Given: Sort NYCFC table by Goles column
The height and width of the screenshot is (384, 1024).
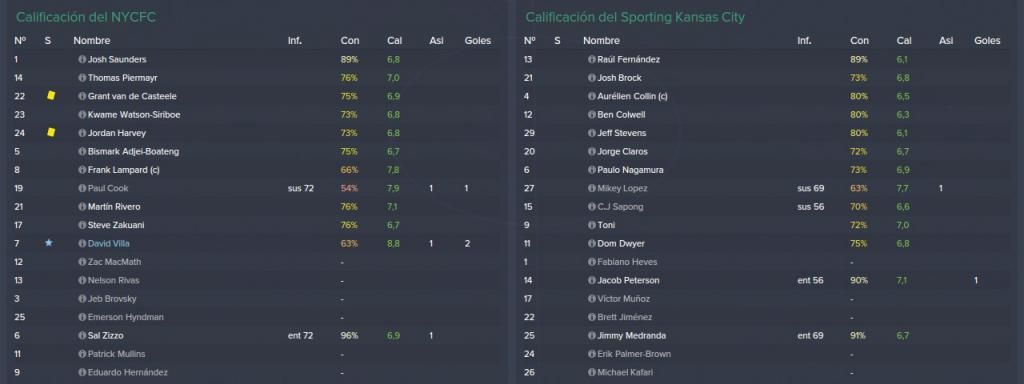Looking at the screenshot, I should [477, 40].
